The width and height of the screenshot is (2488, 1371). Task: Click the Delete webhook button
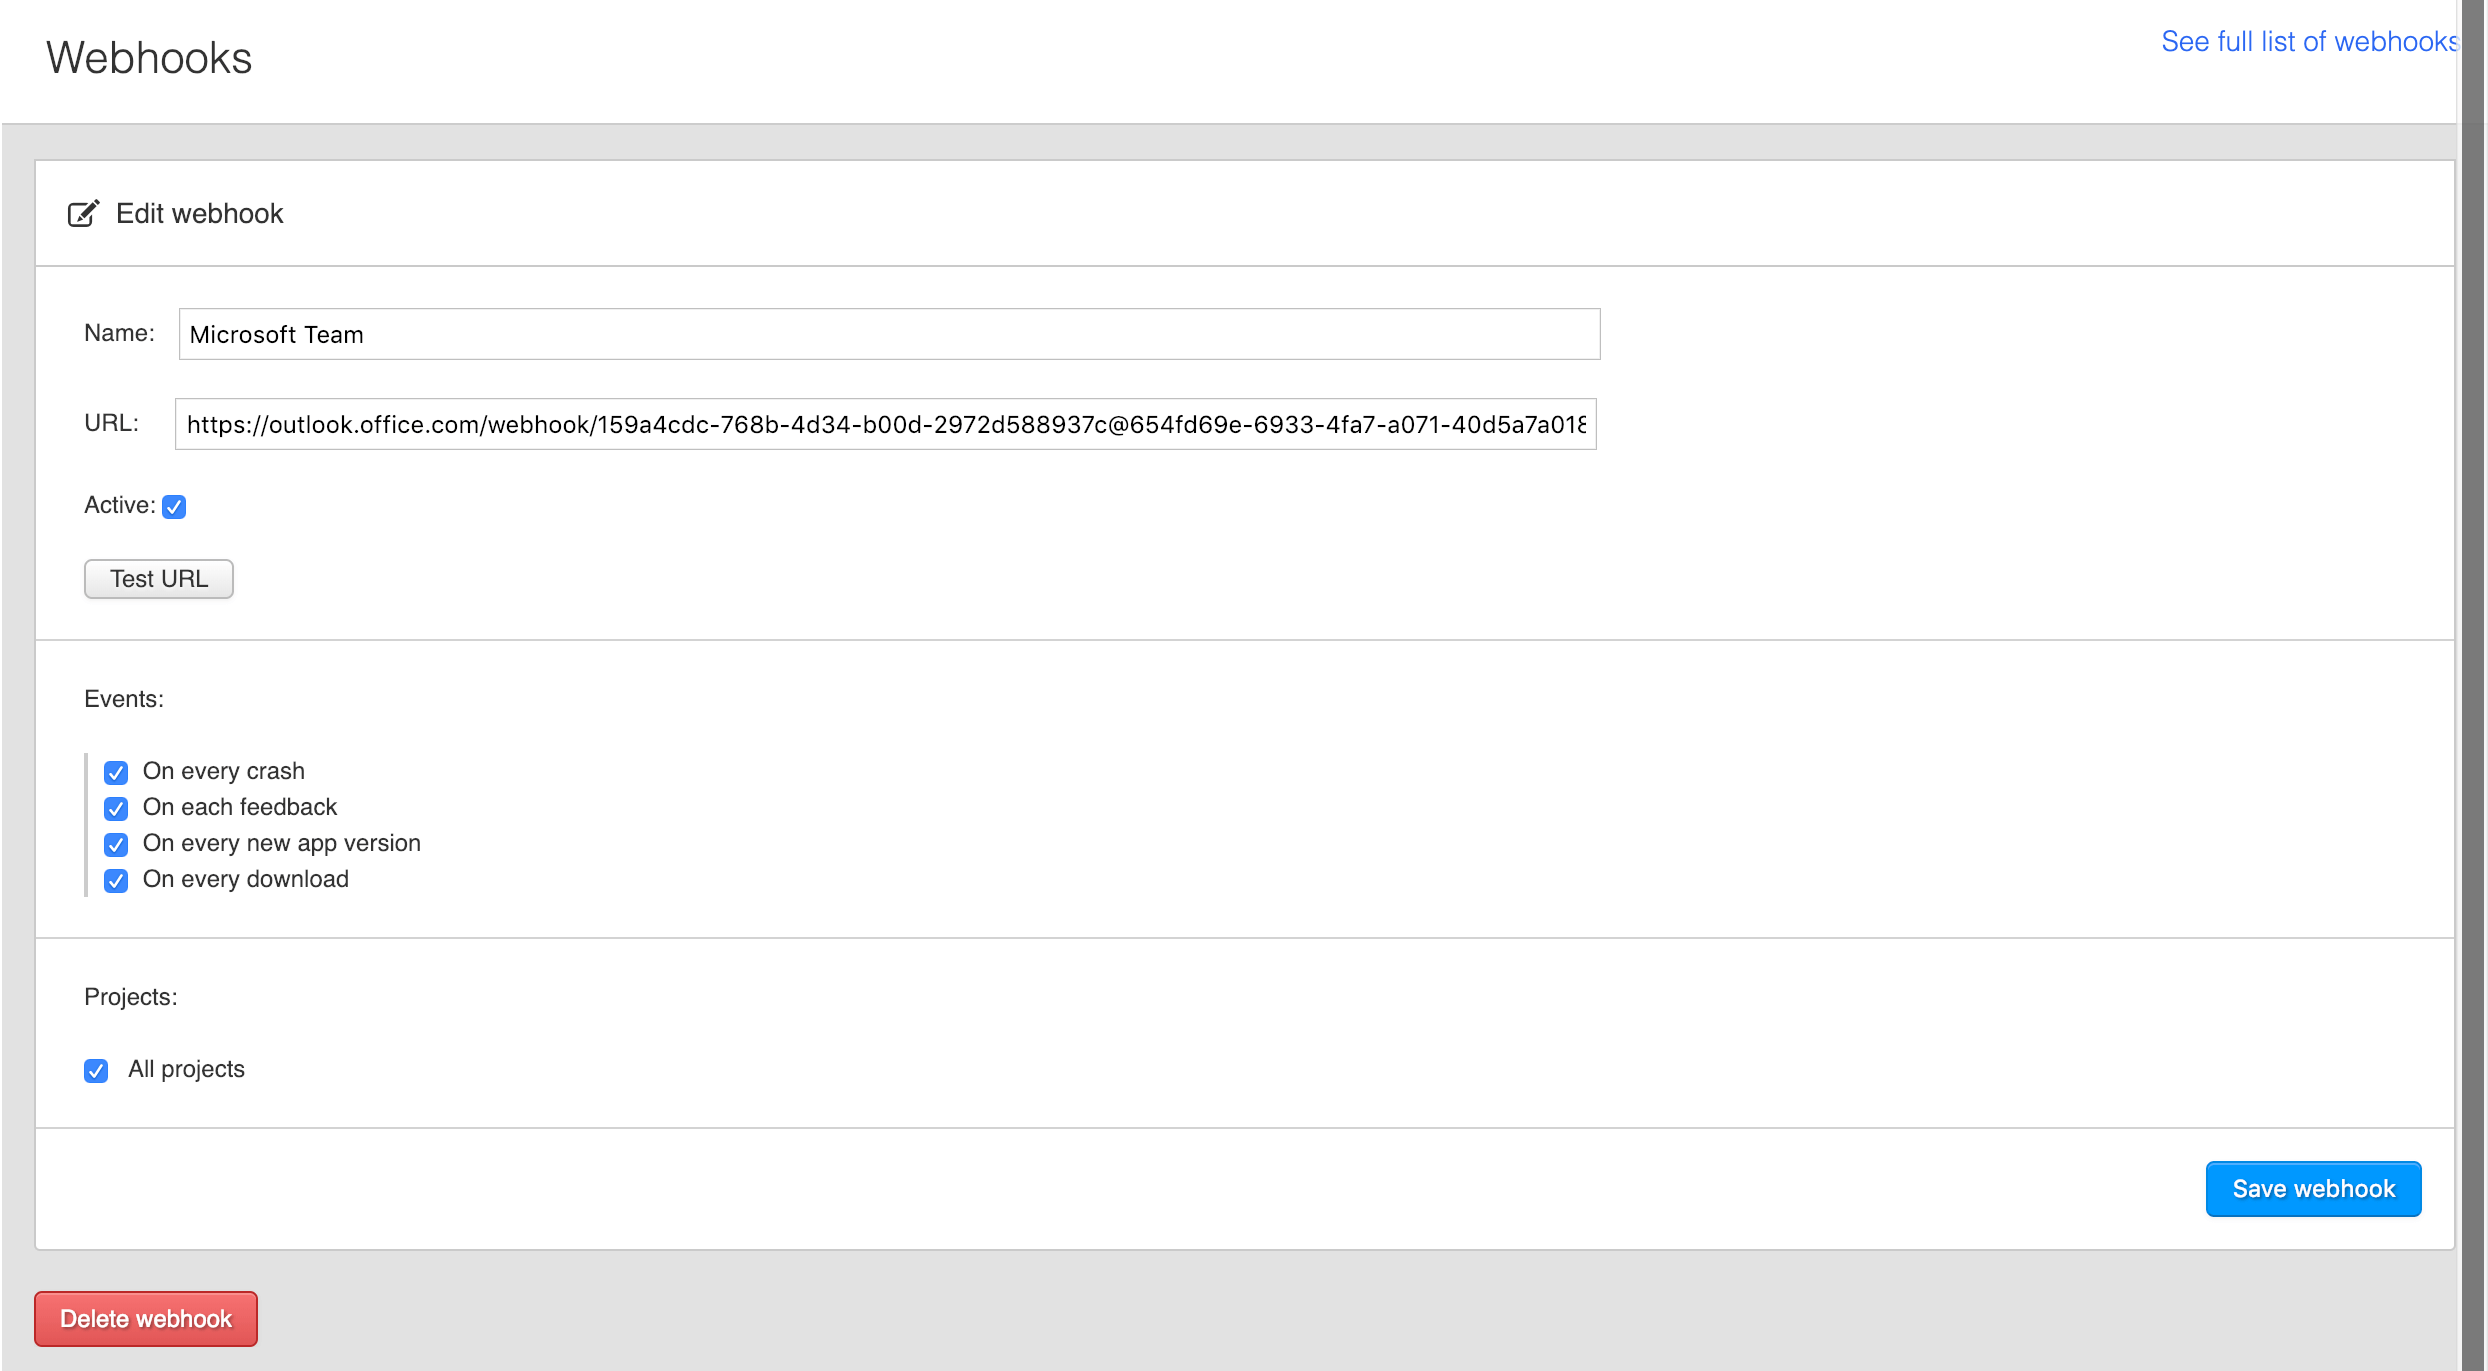(145, 1318)
